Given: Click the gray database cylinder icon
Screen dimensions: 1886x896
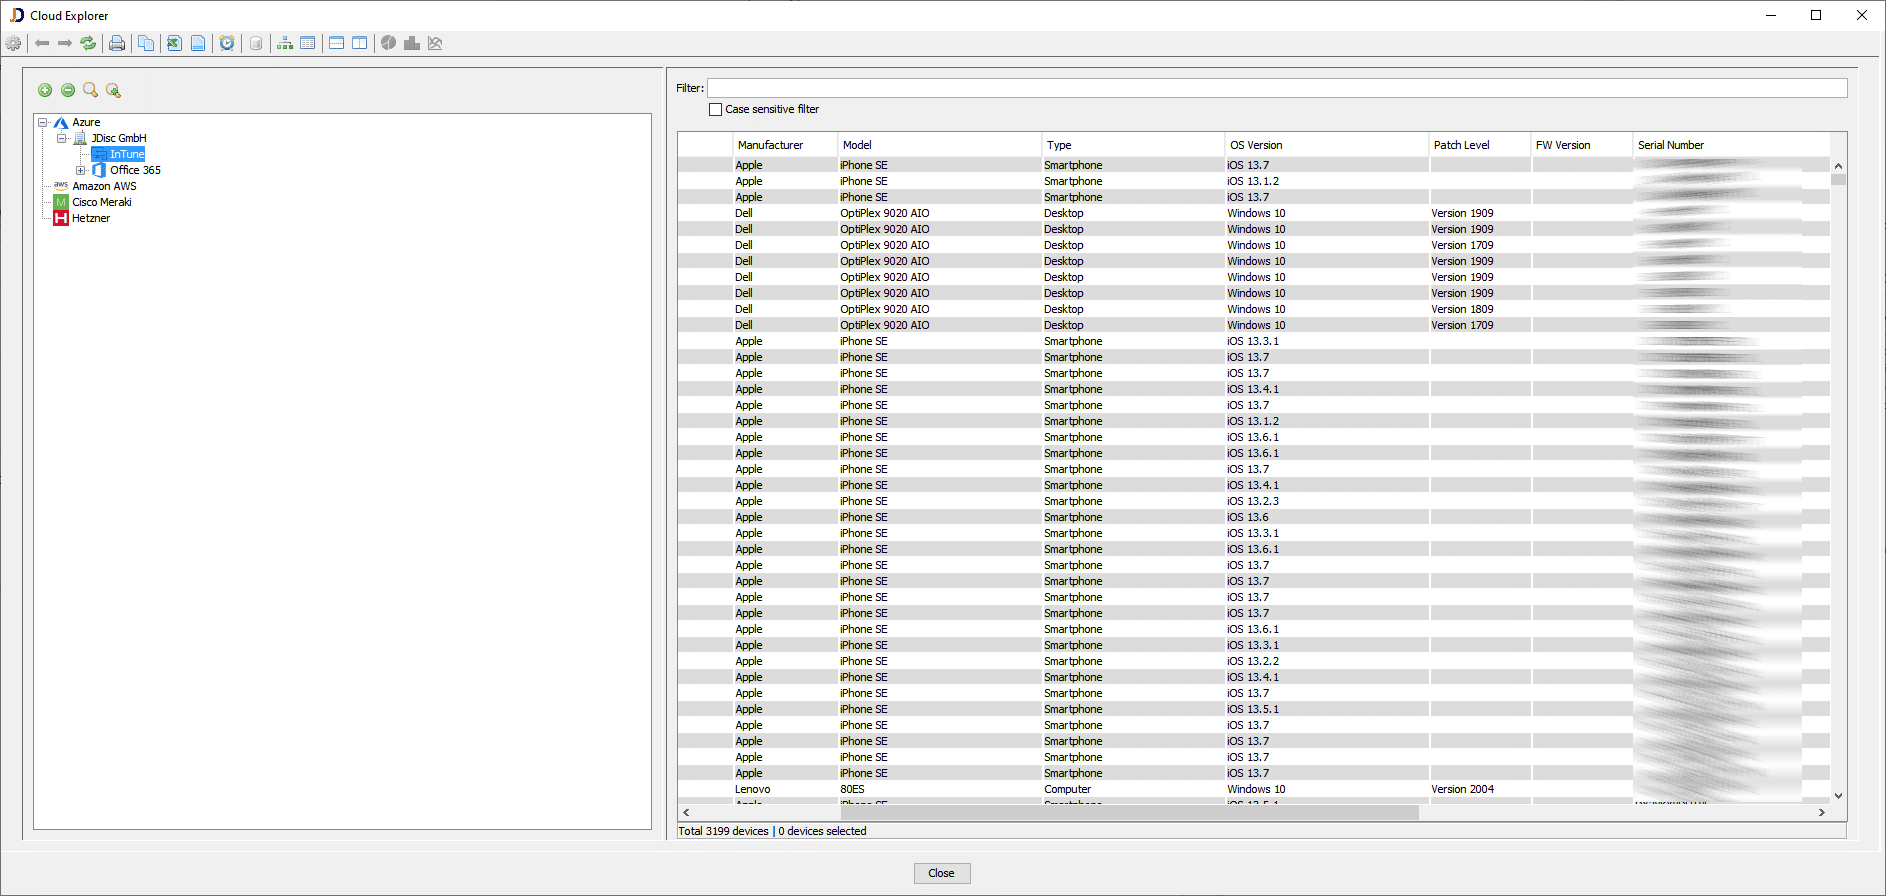Looking at the screenshot, I should (256, 43).
